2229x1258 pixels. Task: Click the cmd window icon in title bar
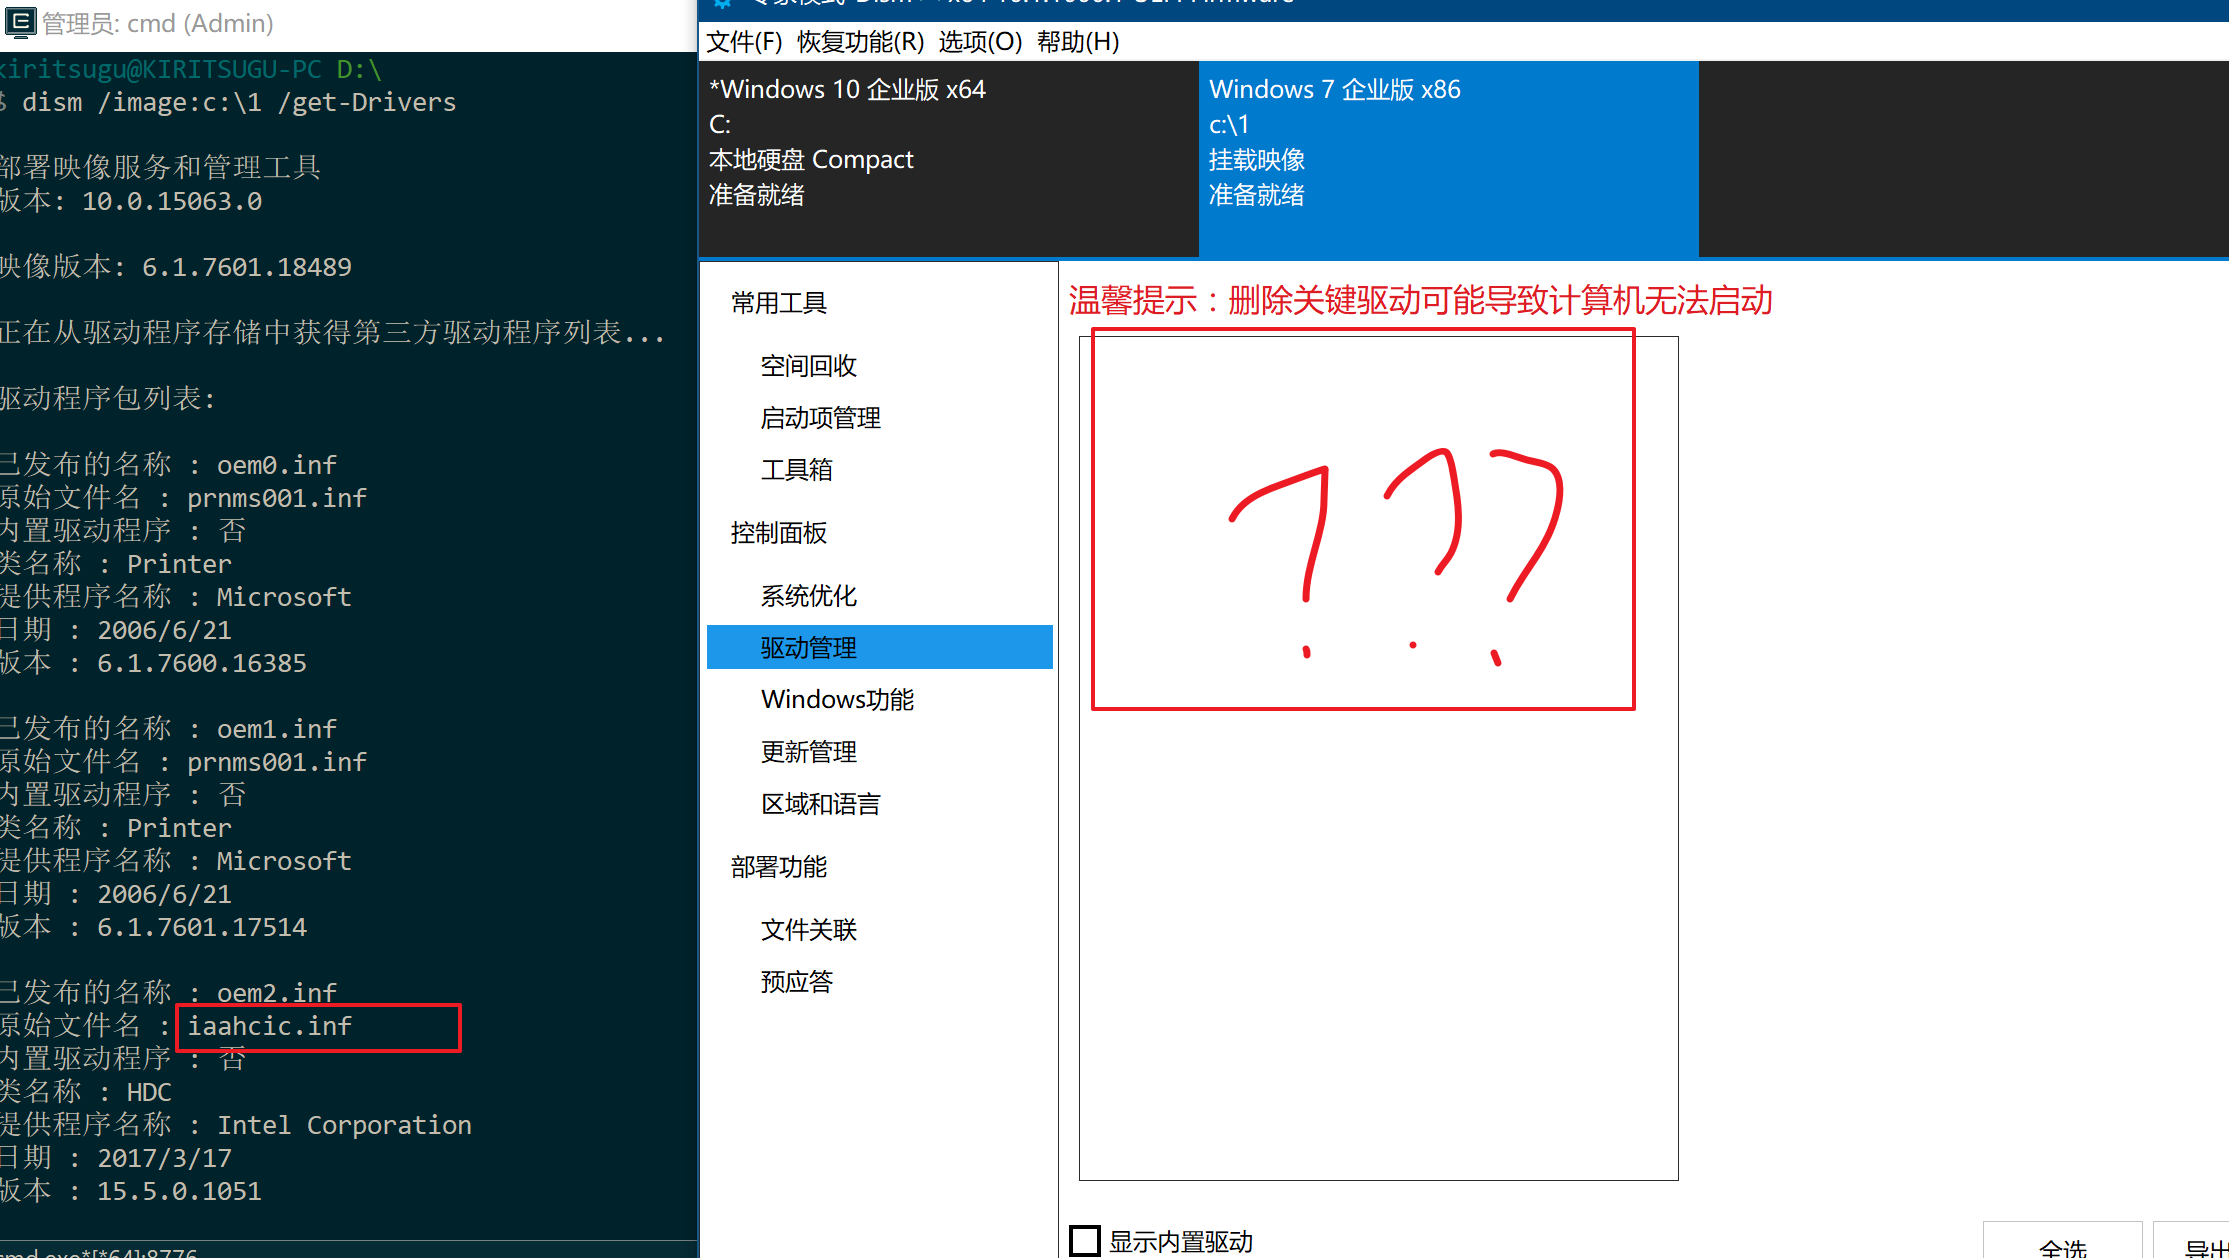[20, 22]
